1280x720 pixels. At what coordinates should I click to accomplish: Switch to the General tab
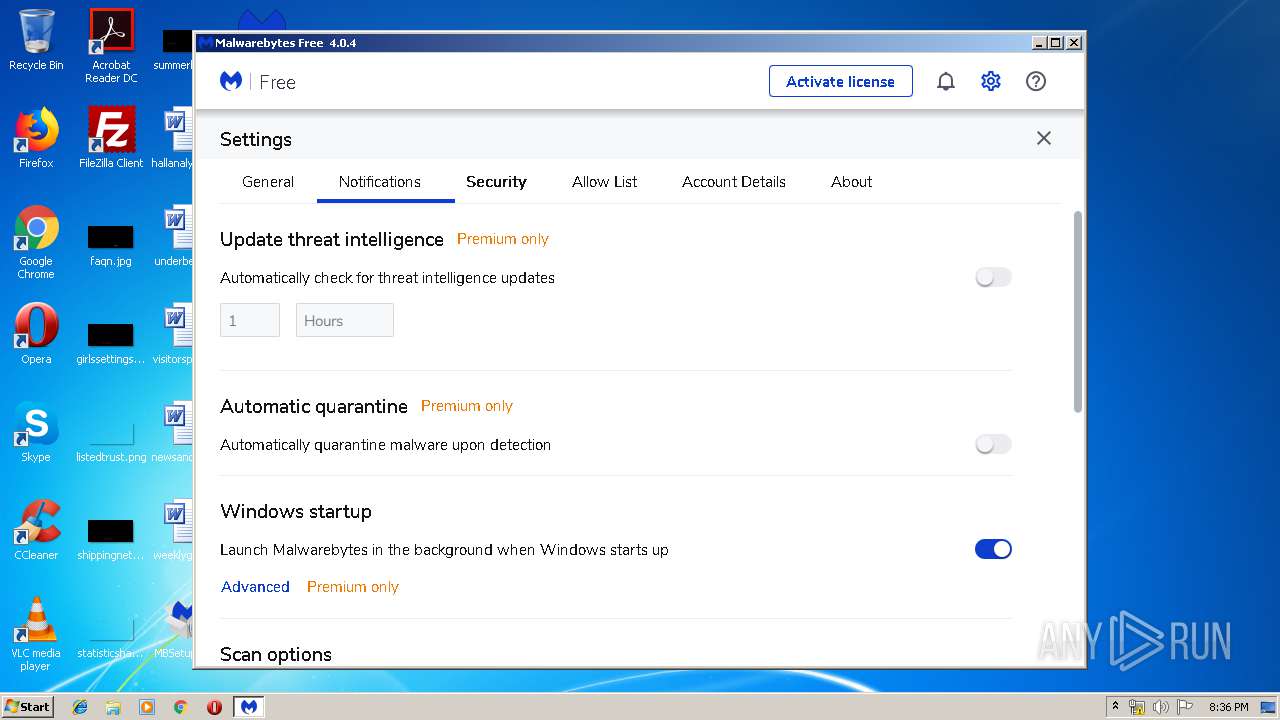tap(268, 182)
